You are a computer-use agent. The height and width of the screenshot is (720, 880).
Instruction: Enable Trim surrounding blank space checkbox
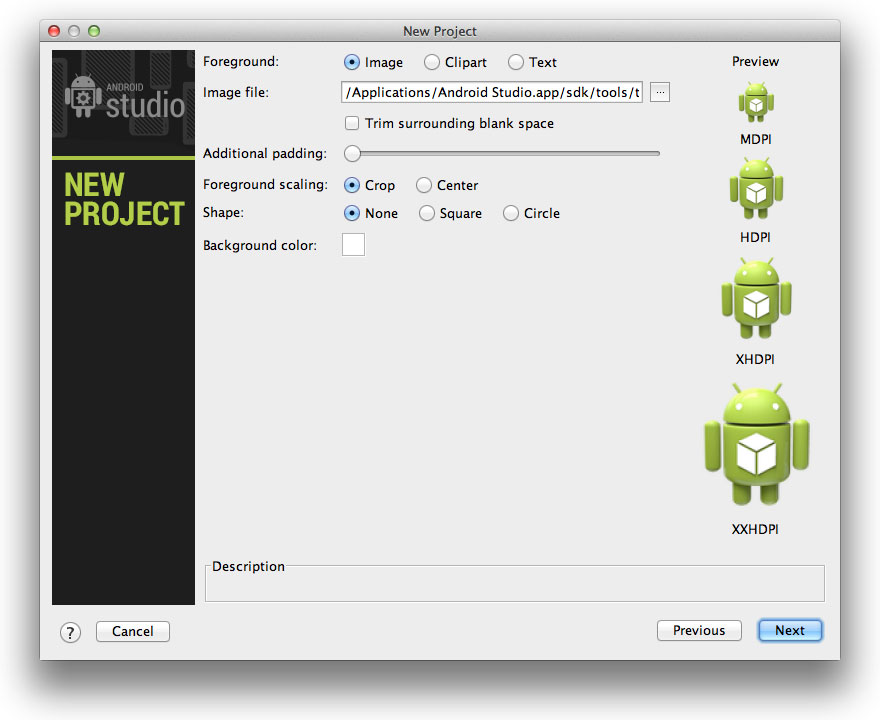point(352,123)
